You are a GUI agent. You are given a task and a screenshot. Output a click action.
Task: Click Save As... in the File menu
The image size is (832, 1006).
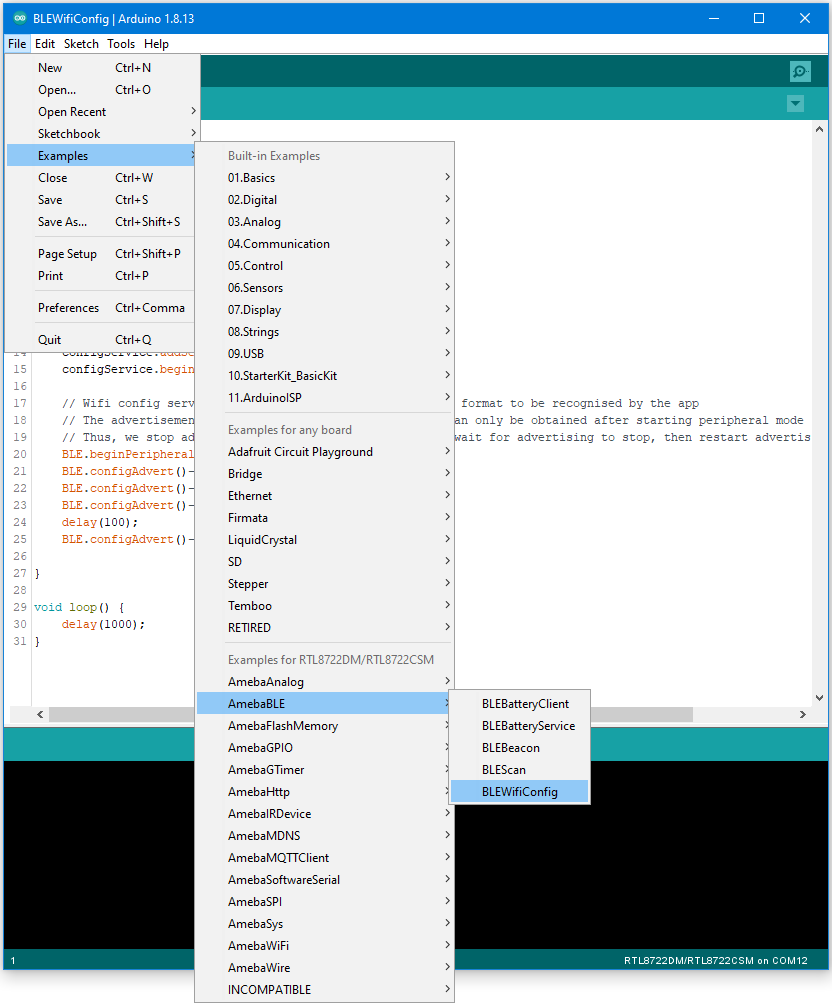pyautogui.click(x=62, y=221)
